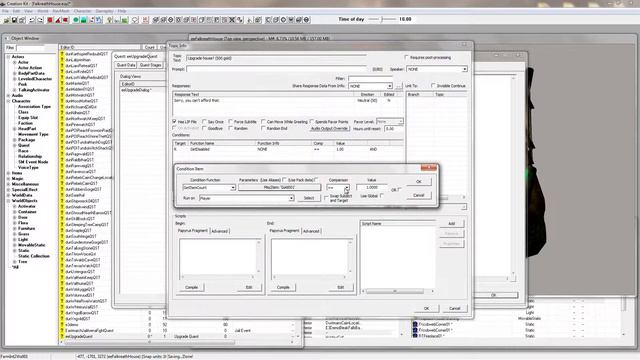Open the Comparison operator dropdown
The image size is (640, 360).
pyautogui.click(x=347, y=188)
